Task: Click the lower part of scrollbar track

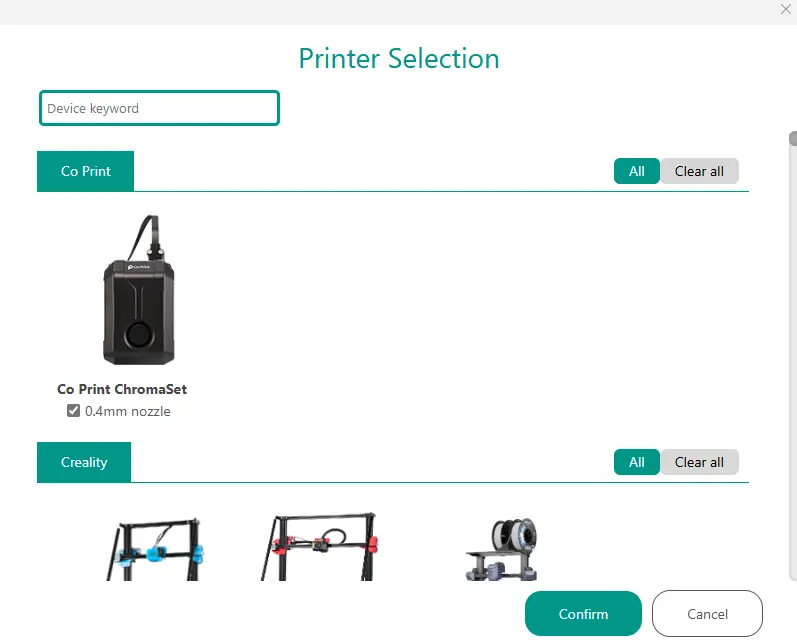Action: [793, 457]
